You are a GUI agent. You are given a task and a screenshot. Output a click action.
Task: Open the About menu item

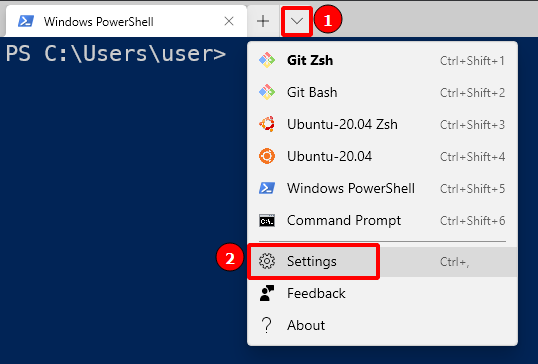coord(382,325)
